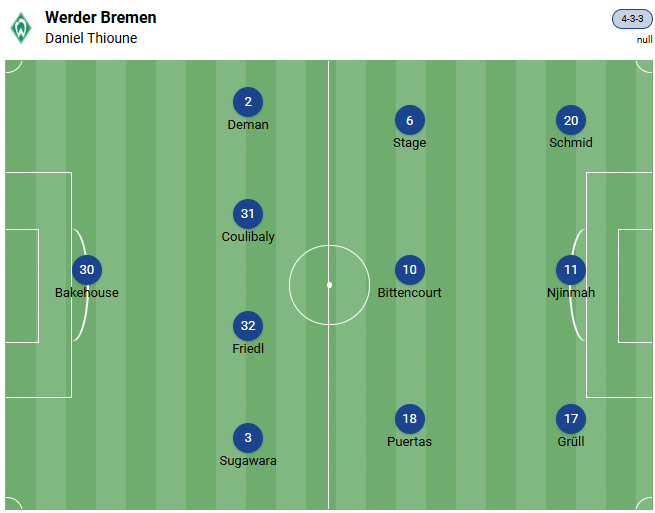Viewport: 655px width, 513px height.
Task: Select Coulibaly's number 31 marker
Action: coord(248,214)
